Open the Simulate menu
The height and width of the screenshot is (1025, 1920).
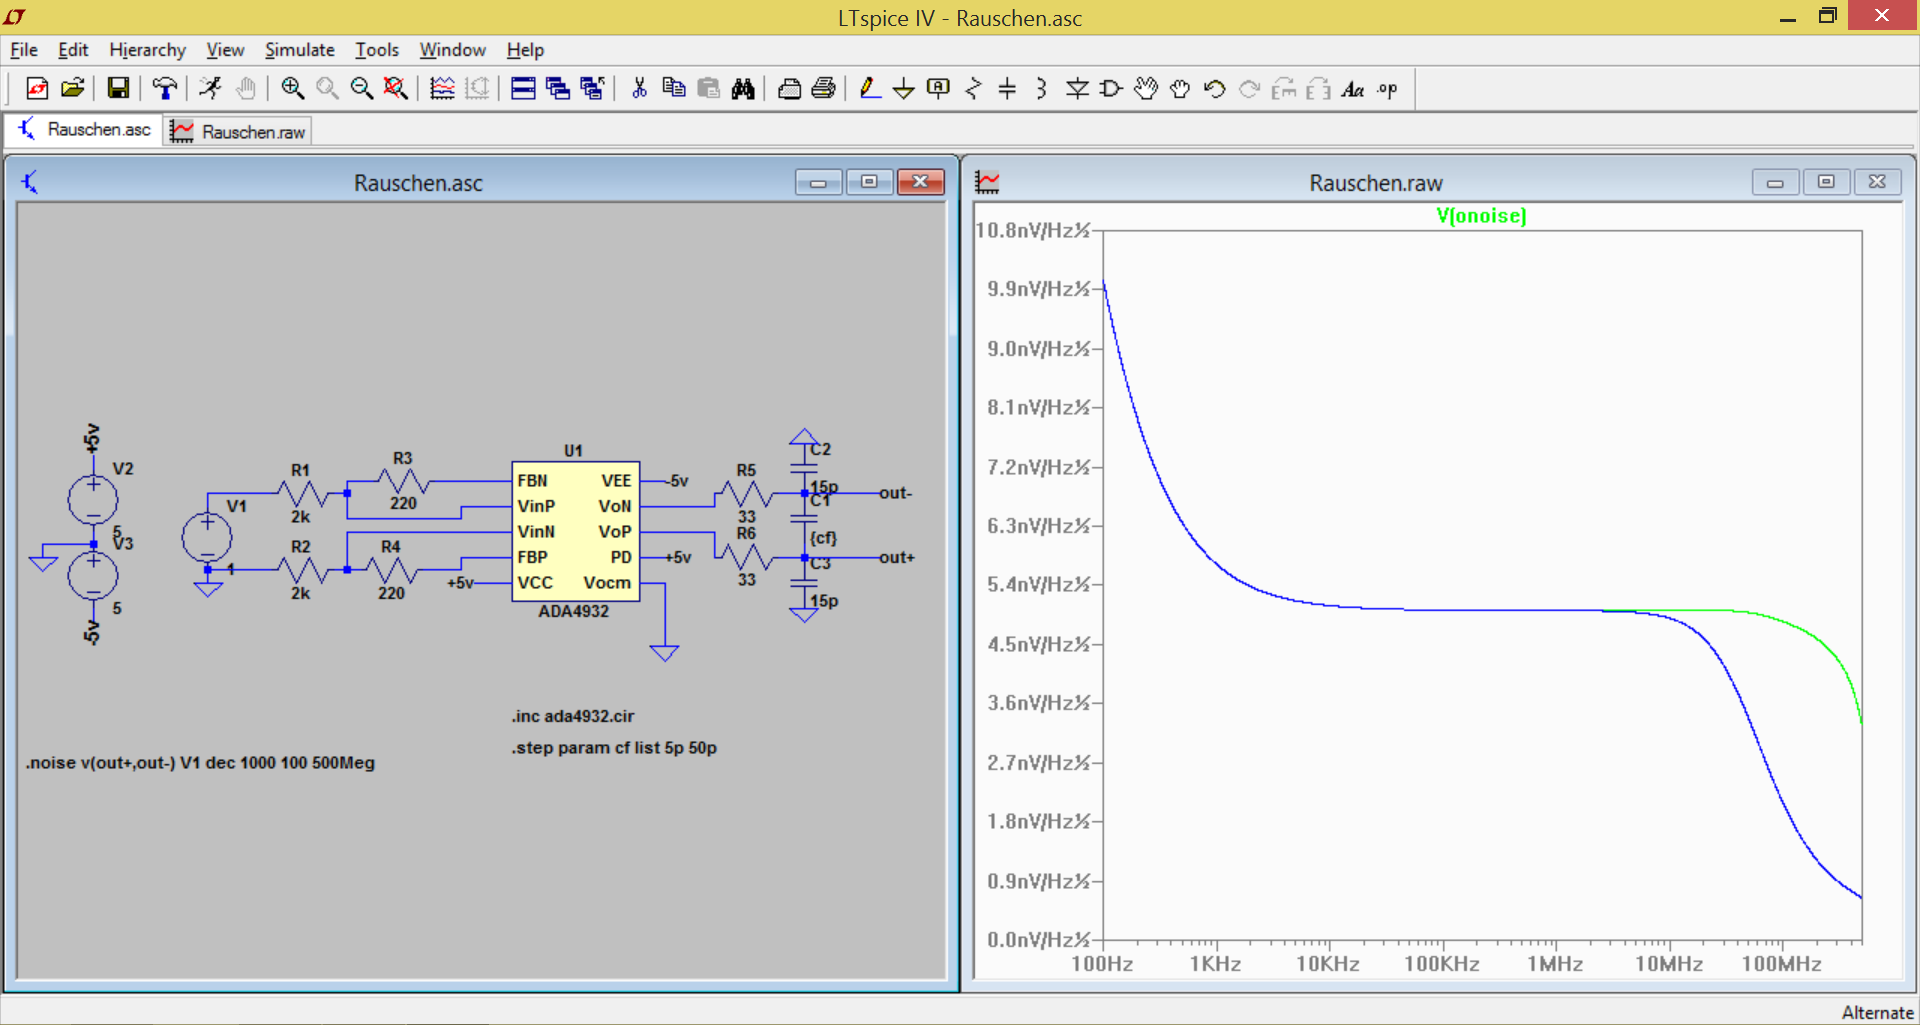click(299, 50)
